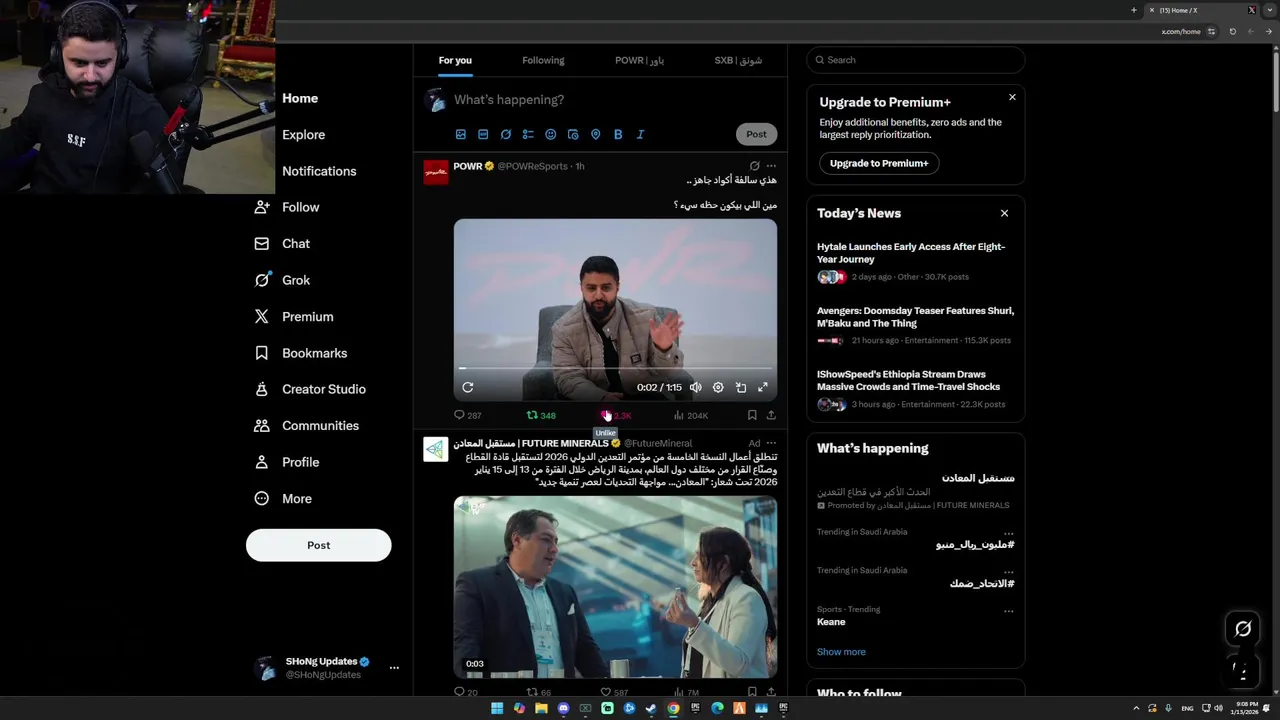Open the GIF picker in composer
This screenshot has width=1280, height=720.
pyautogui.click(x=483, y=134)
